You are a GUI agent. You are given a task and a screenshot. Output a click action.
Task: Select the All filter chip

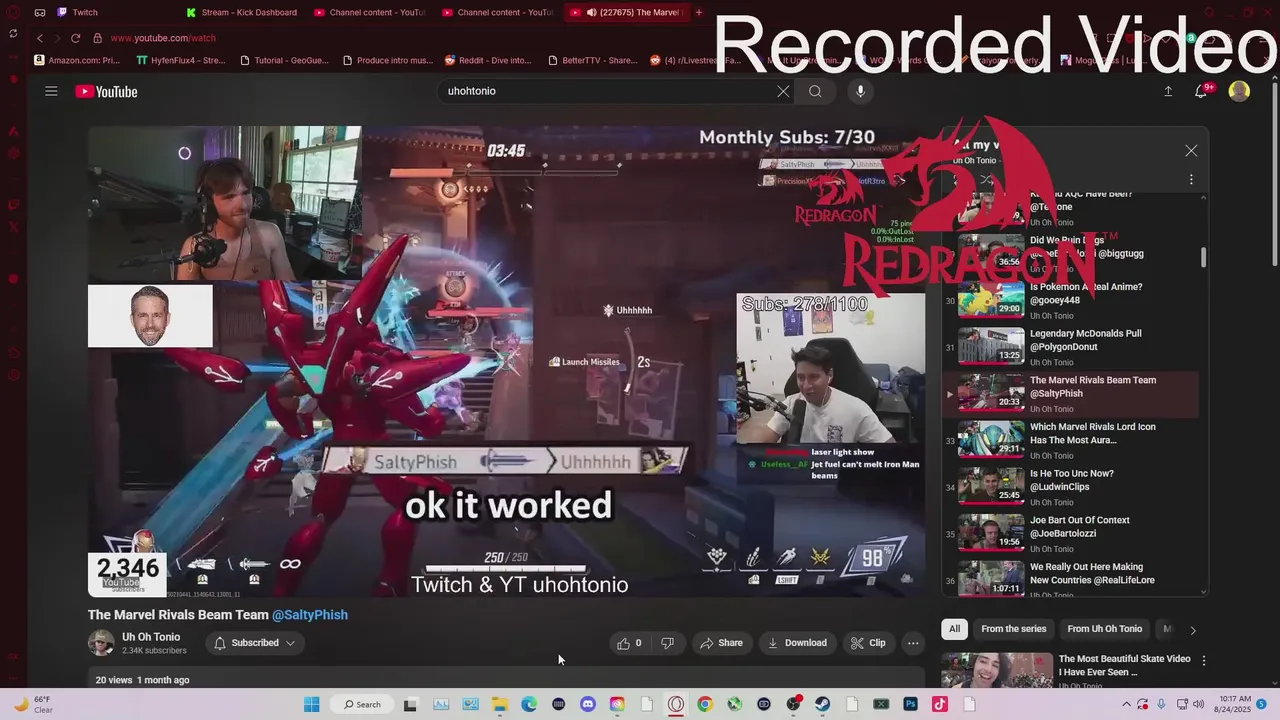point(954,629)
